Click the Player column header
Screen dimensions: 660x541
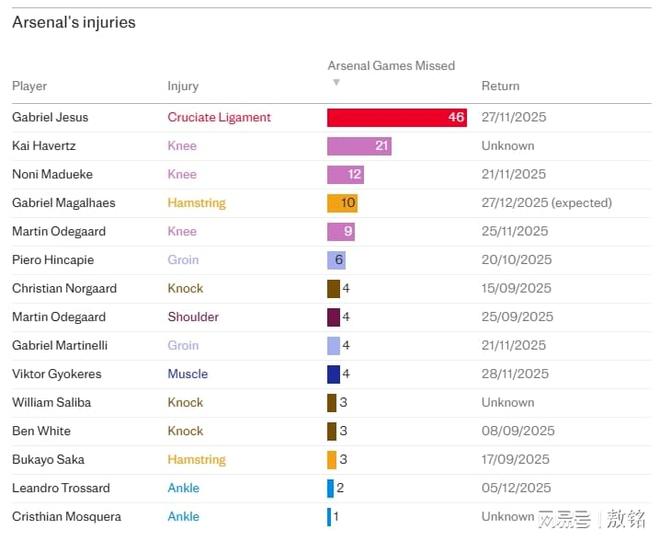click(30, 86)
